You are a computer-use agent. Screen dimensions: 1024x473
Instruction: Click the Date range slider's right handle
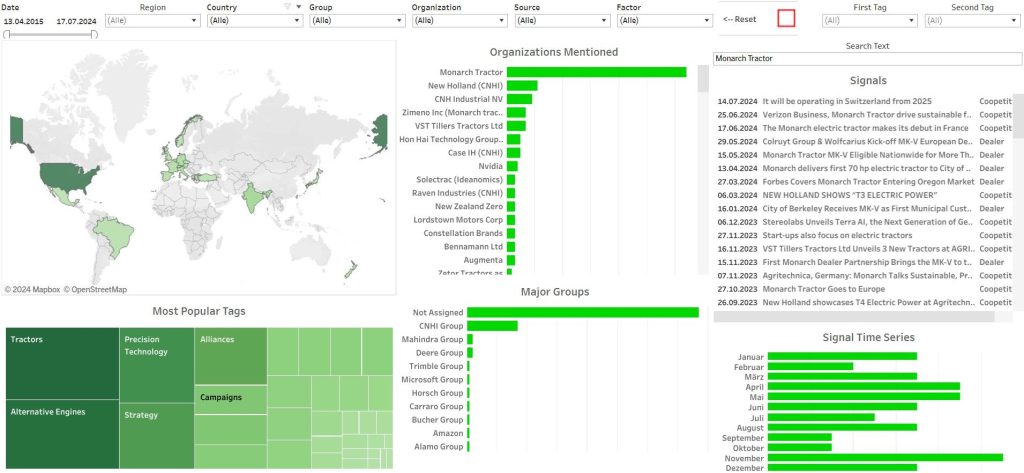95,34
